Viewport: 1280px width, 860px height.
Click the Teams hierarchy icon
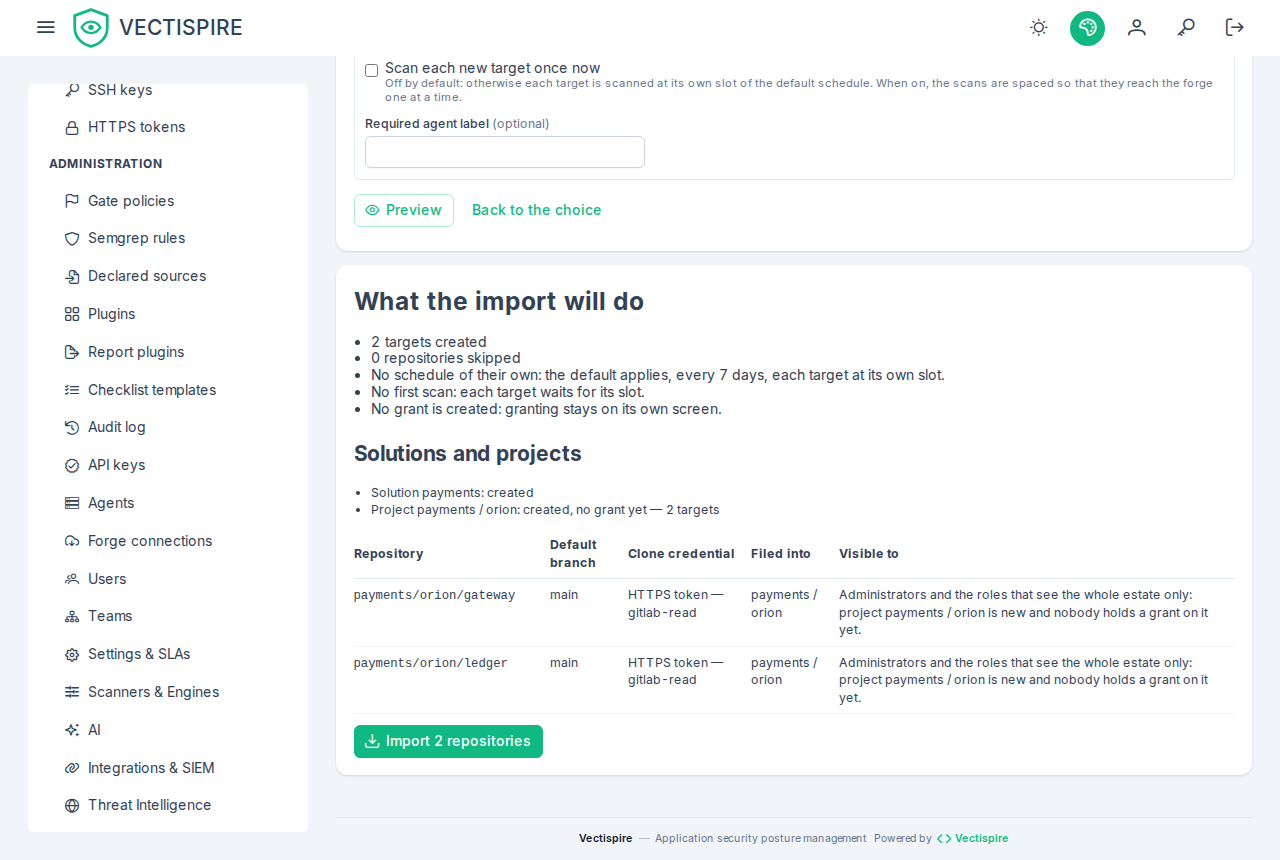[72, 617]
